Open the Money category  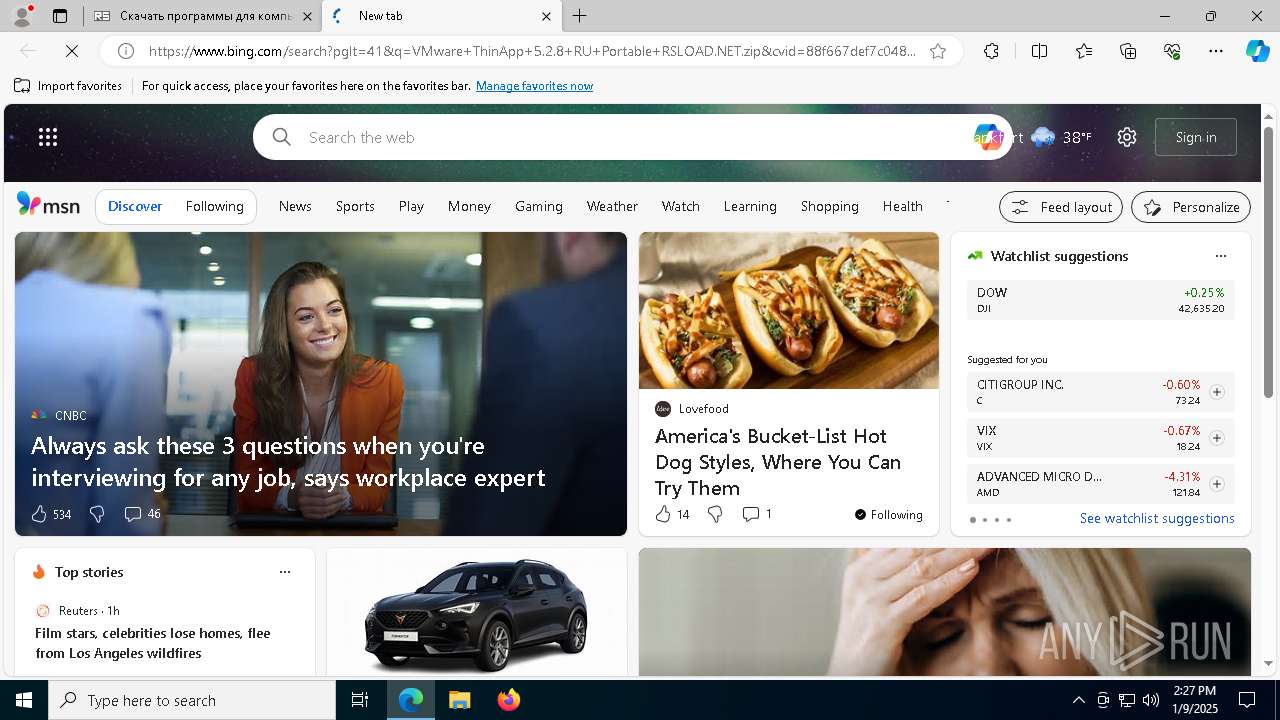(469, 206)
